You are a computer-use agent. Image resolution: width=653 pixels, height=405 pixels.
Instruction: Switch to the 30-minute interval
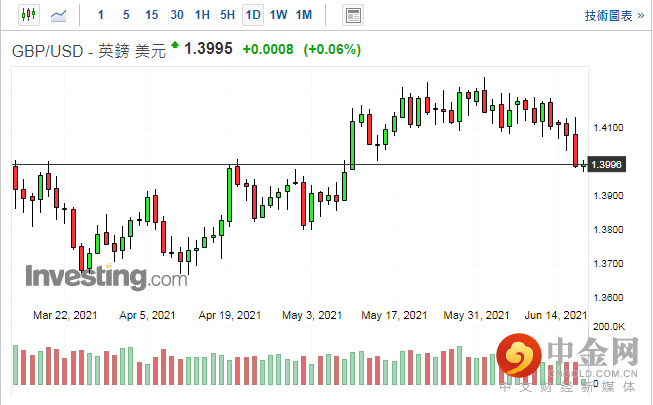(x=177, y=15)
